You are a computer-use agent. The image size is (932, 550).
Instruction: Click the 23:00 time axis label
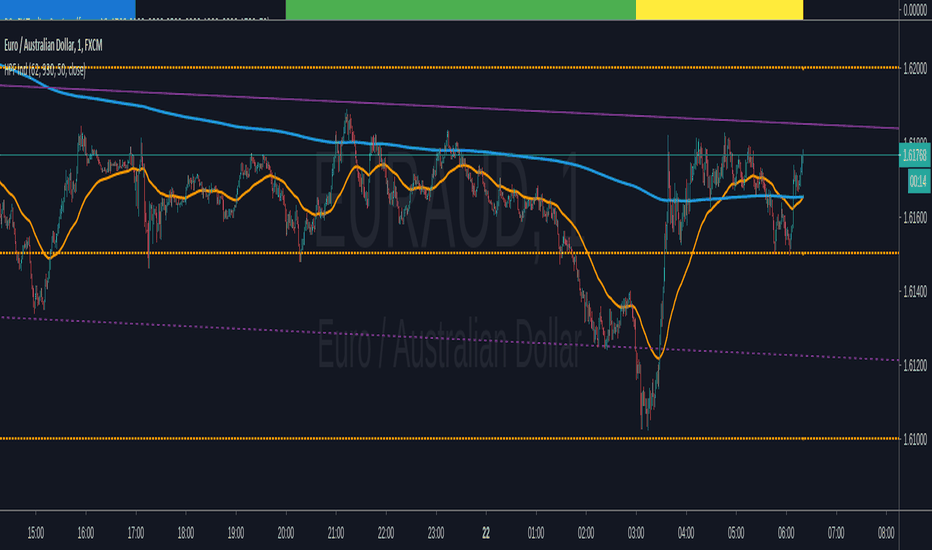pos(436,533)
